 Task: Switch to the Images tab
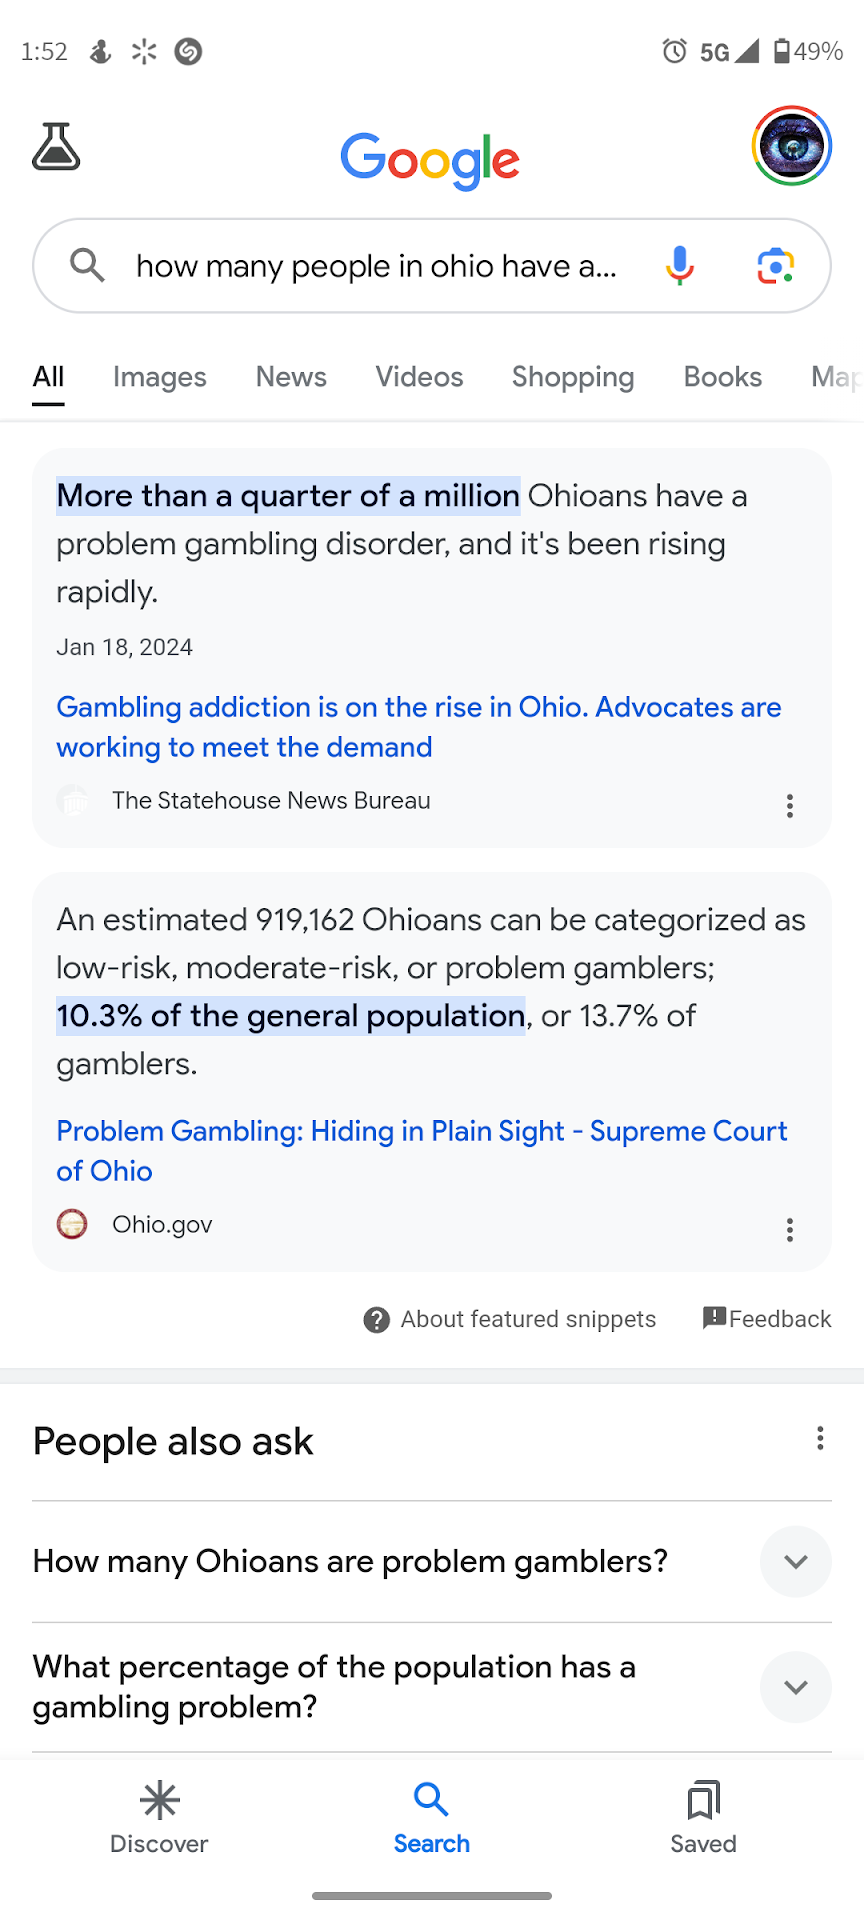pyautogui.click(x=160, y=377)
